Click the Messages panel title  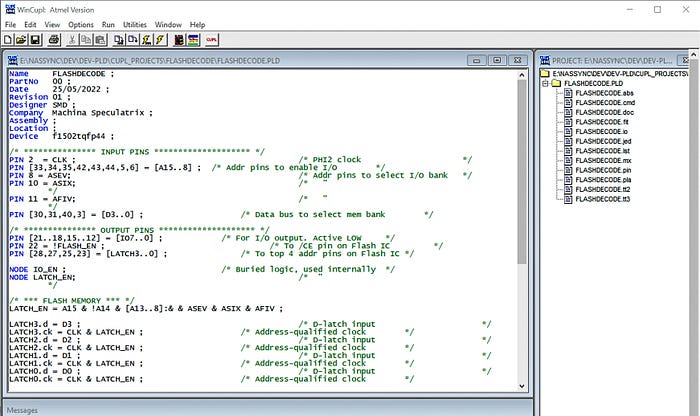point(22,410)
